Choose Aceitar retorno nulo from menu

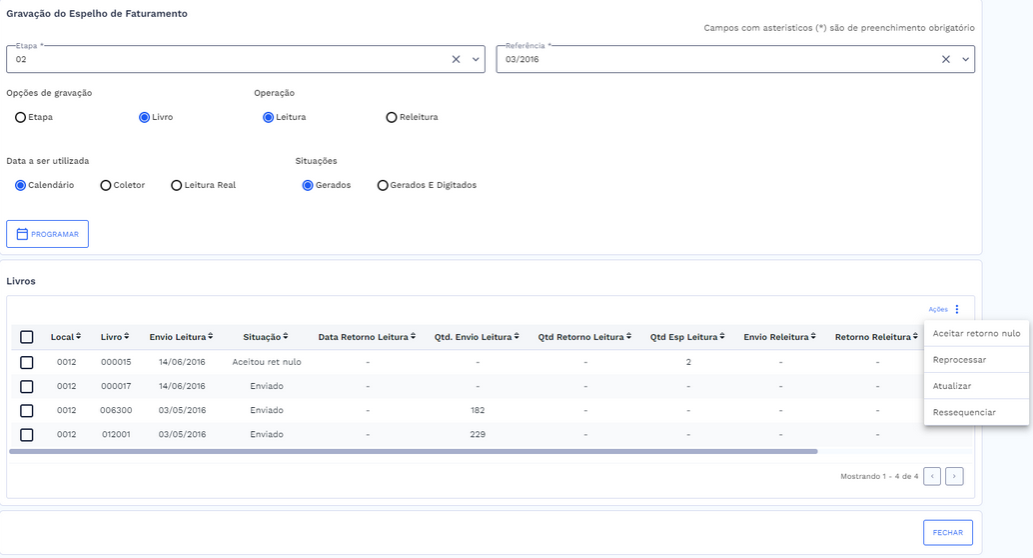(976, 333)
